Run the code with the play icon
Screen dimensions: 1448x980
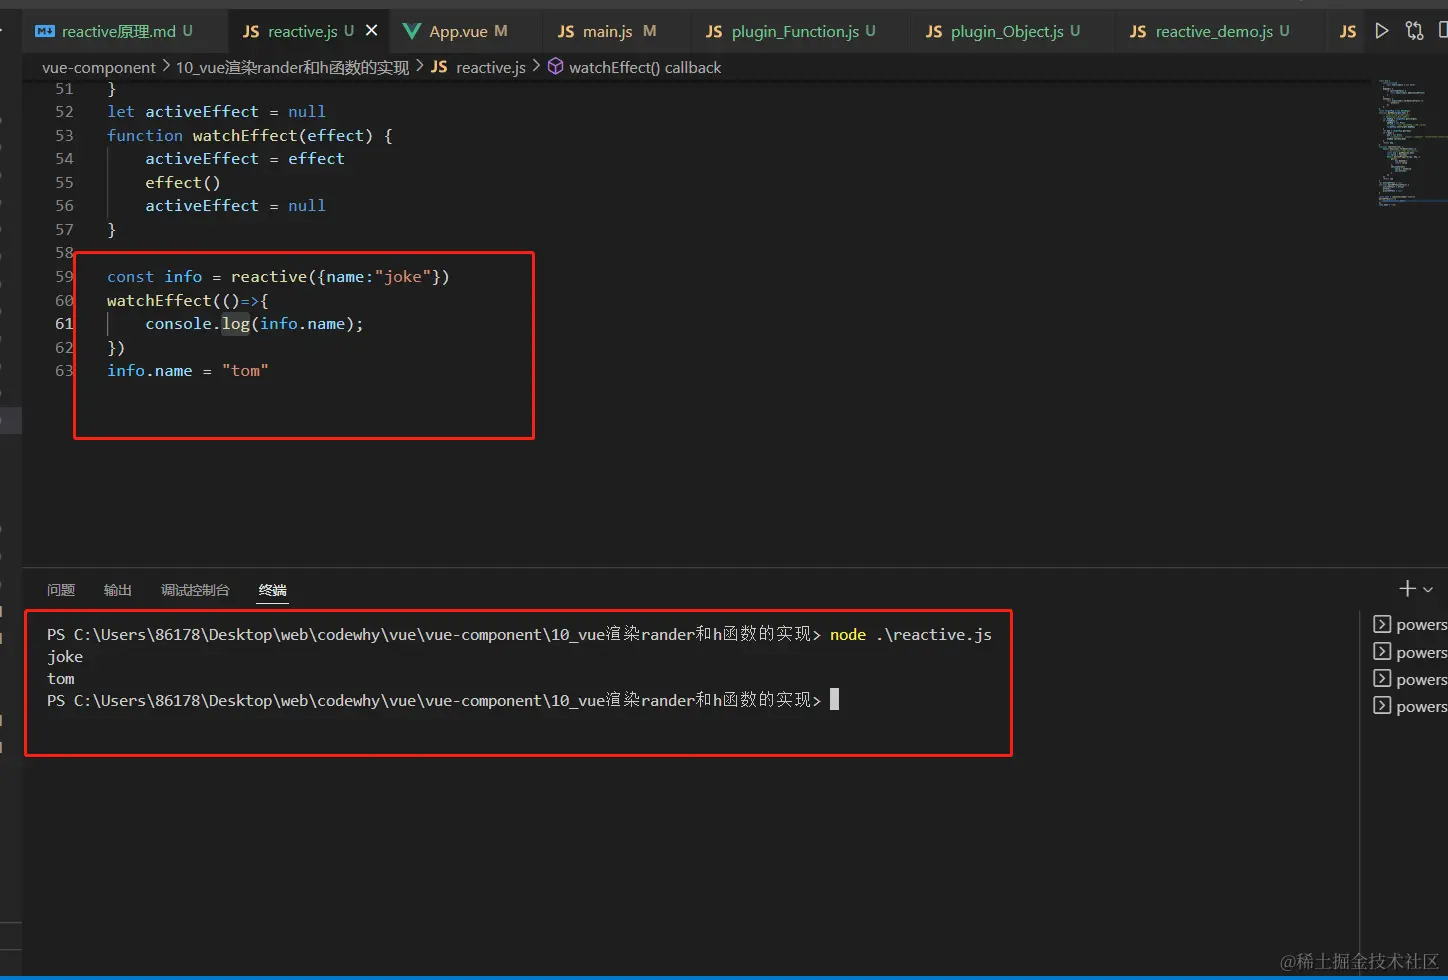pos(1382,31)
